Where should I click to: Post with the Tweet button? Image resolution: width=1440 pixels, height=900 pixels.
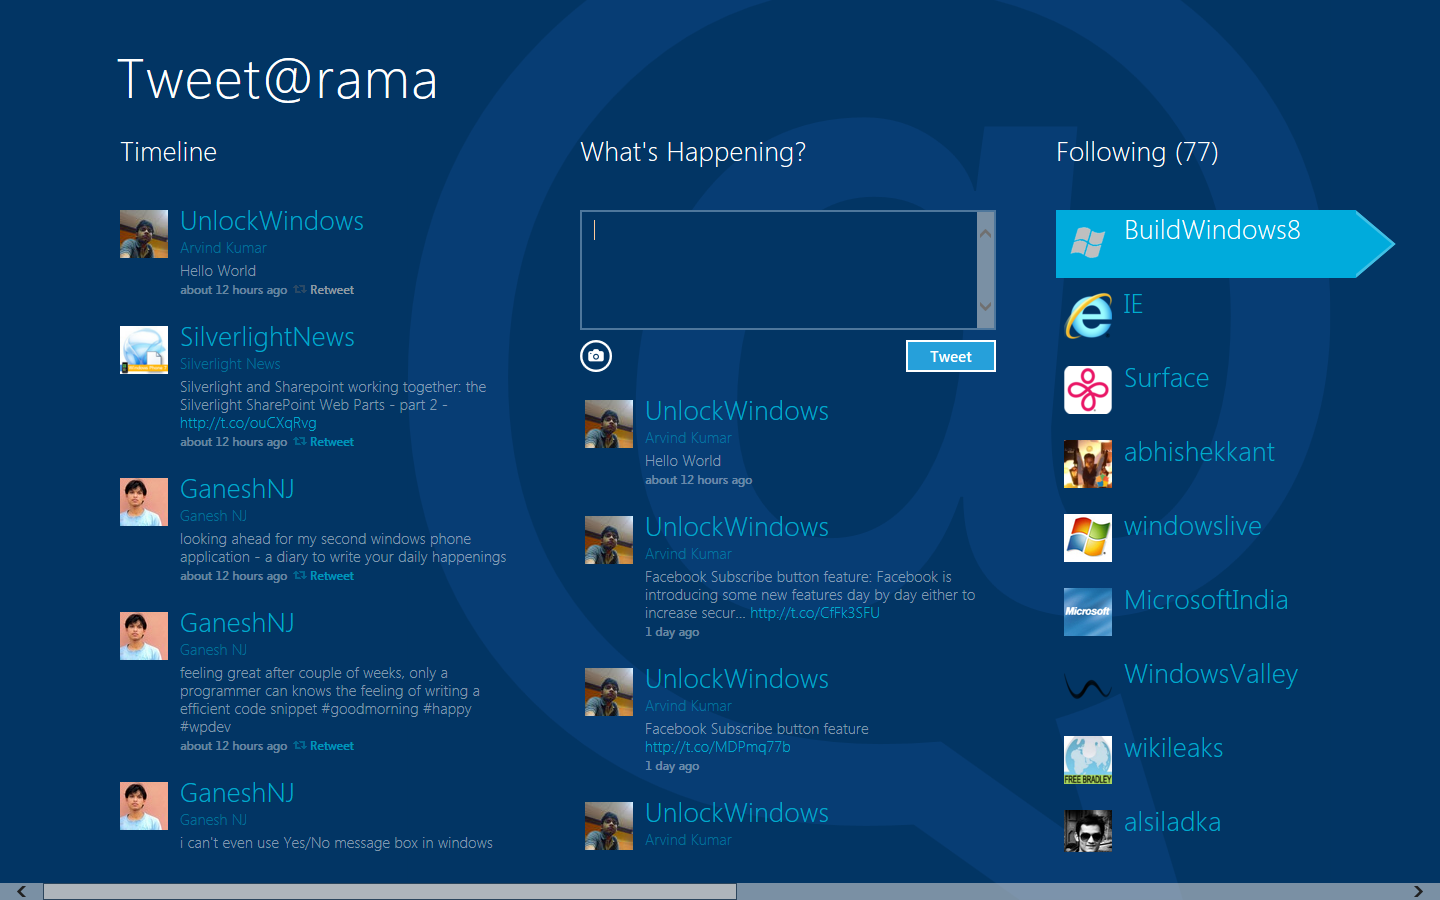tap(951, 356)
